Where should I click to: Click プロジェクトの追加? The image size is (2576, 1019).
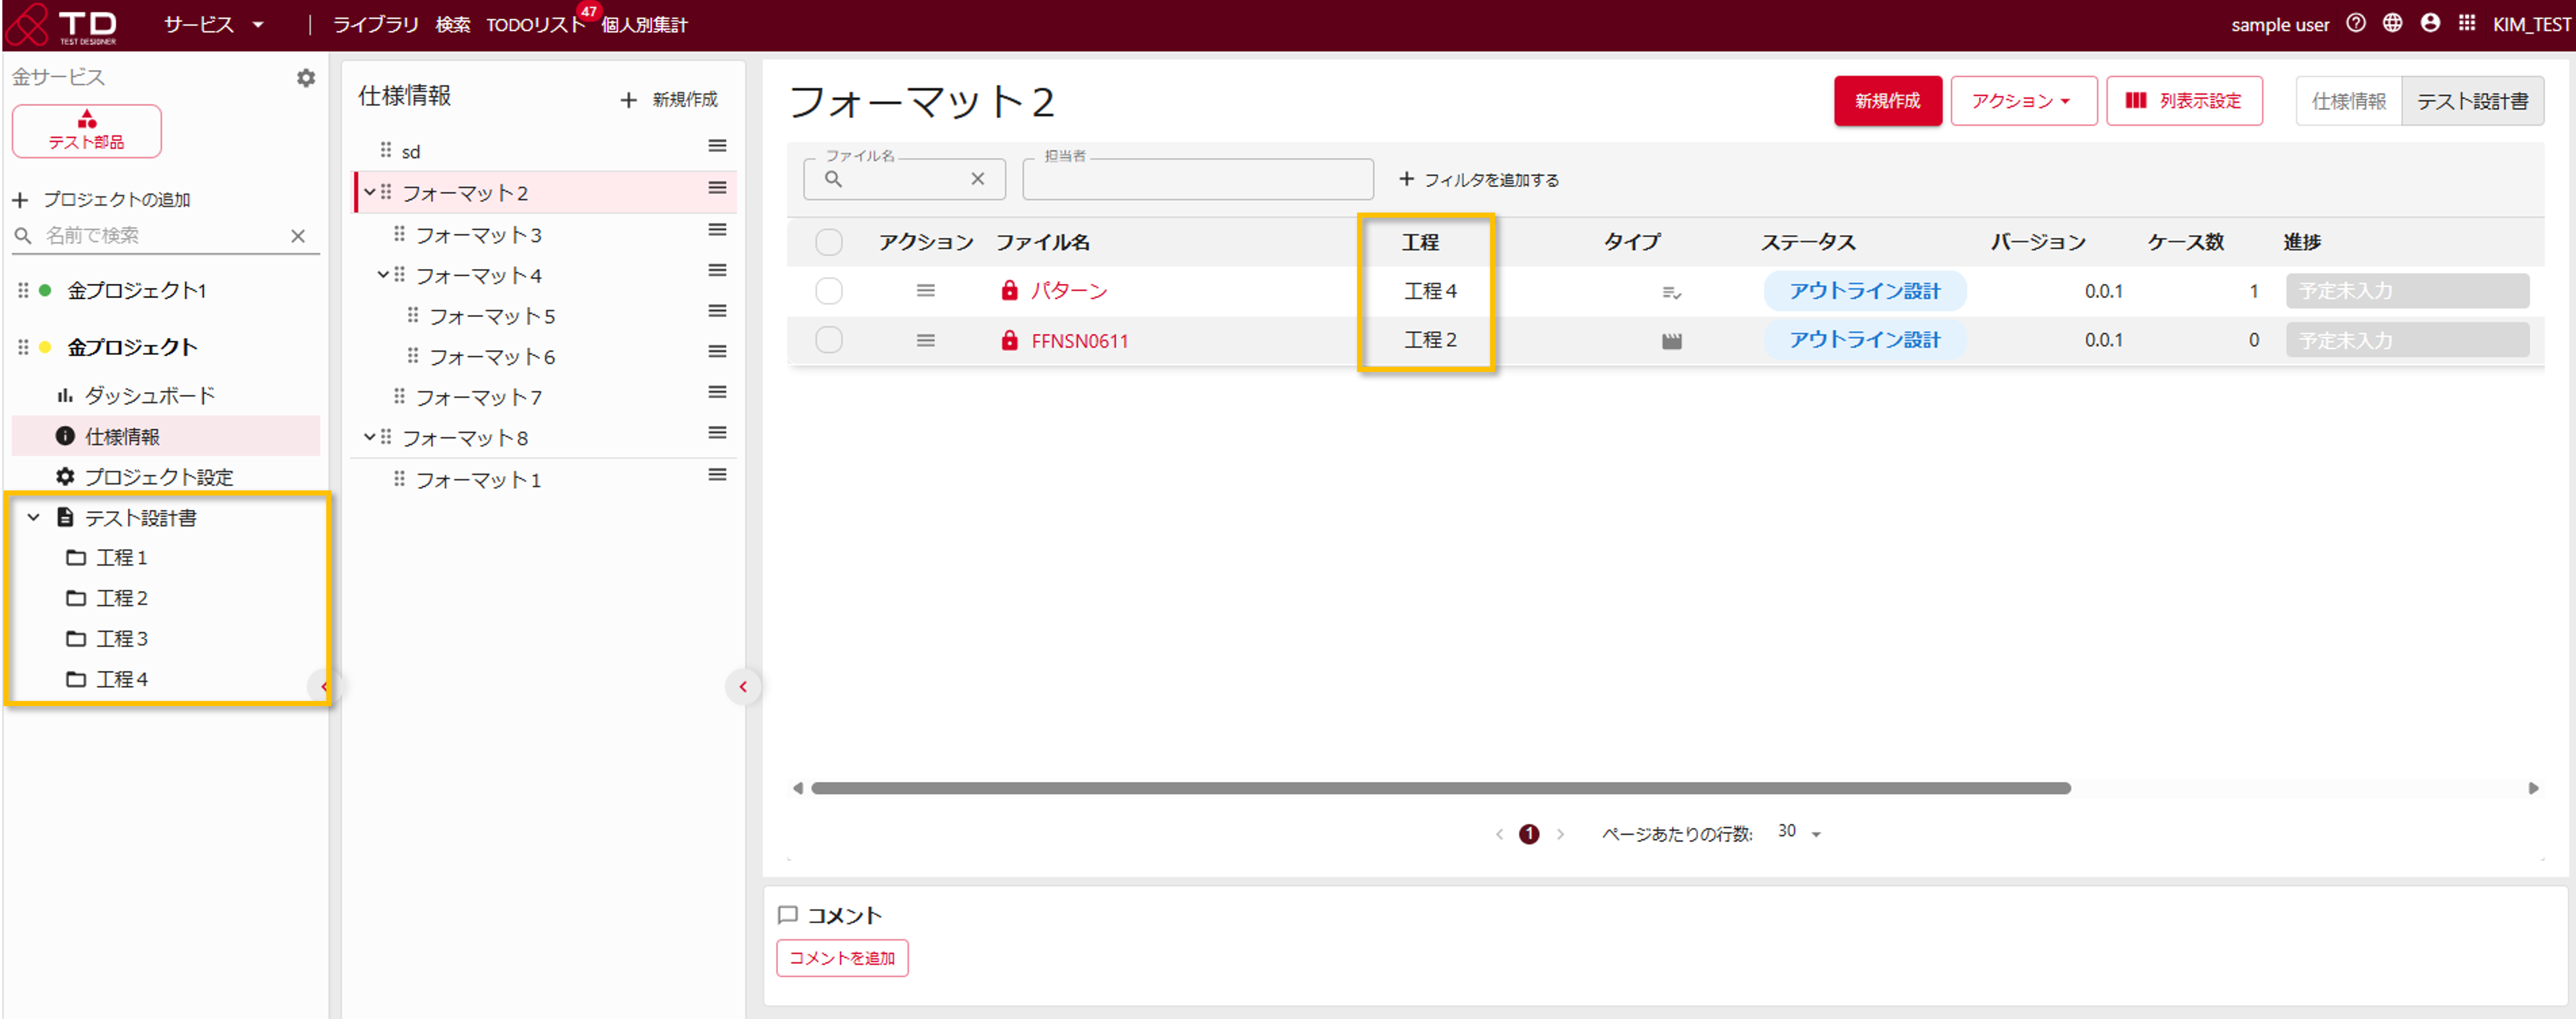tap(101, 200)
